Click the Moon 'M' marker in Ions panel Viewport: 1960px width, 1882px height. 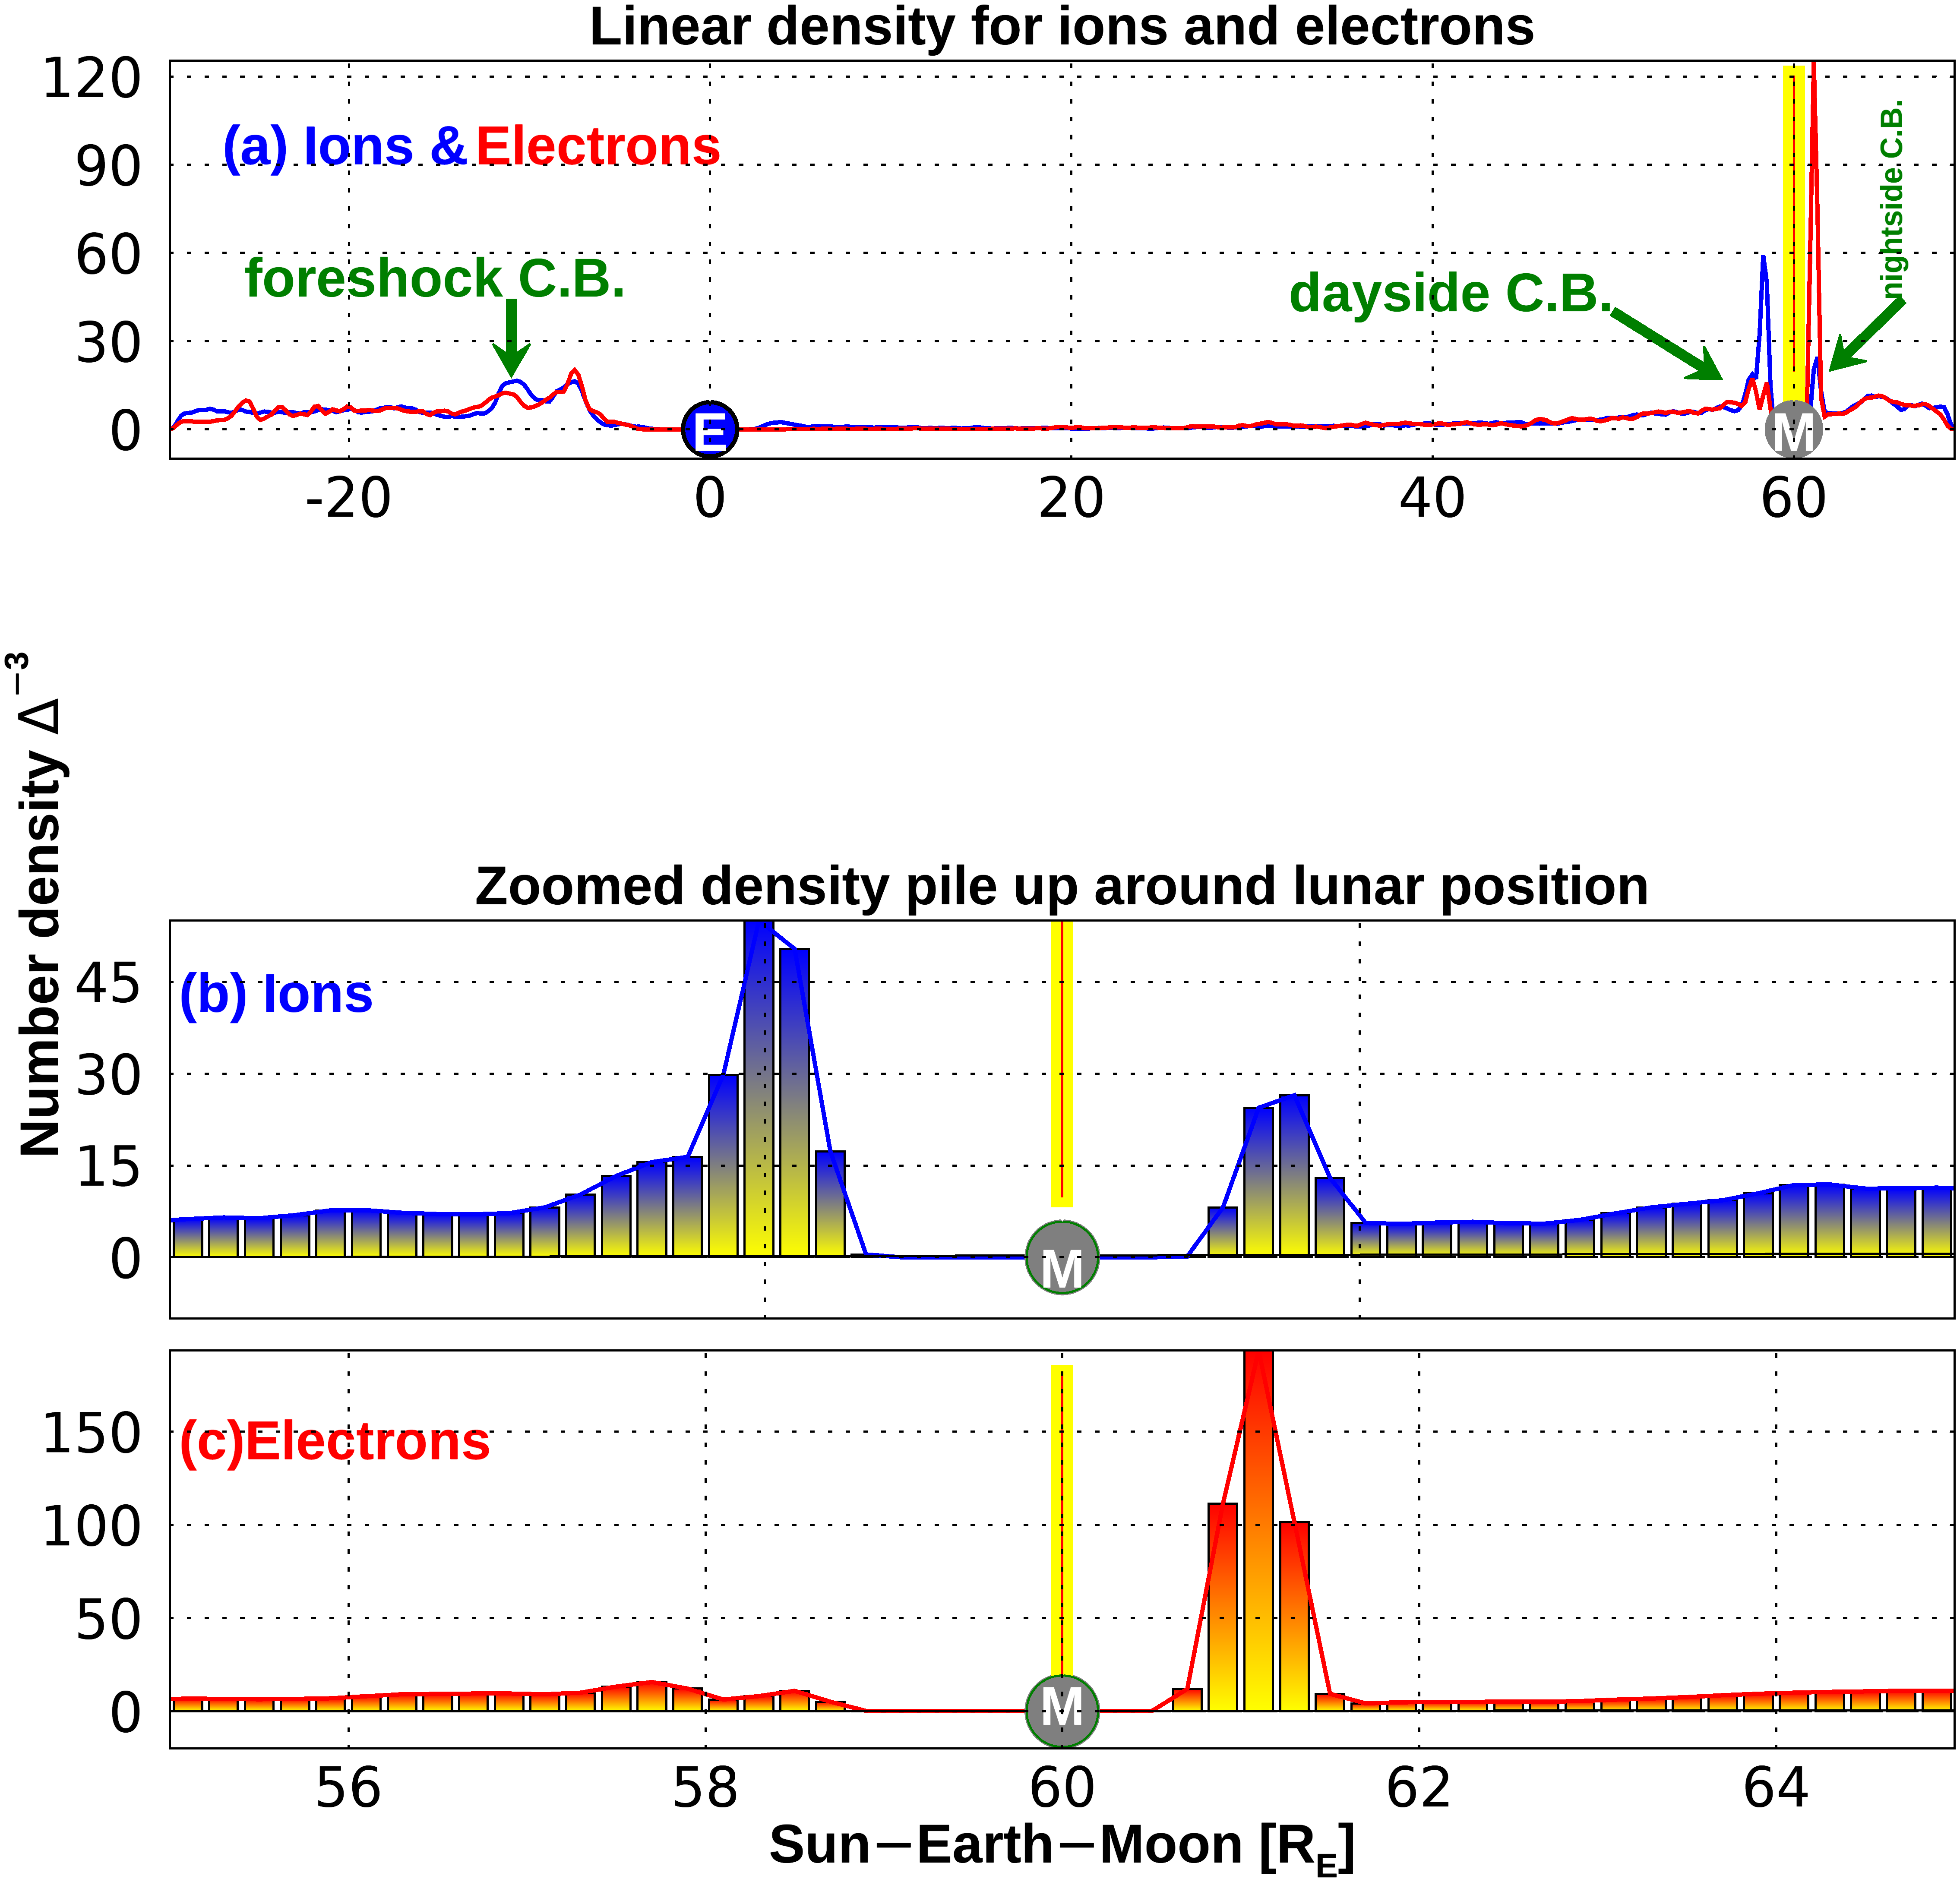click(x=1062, y=1257)
